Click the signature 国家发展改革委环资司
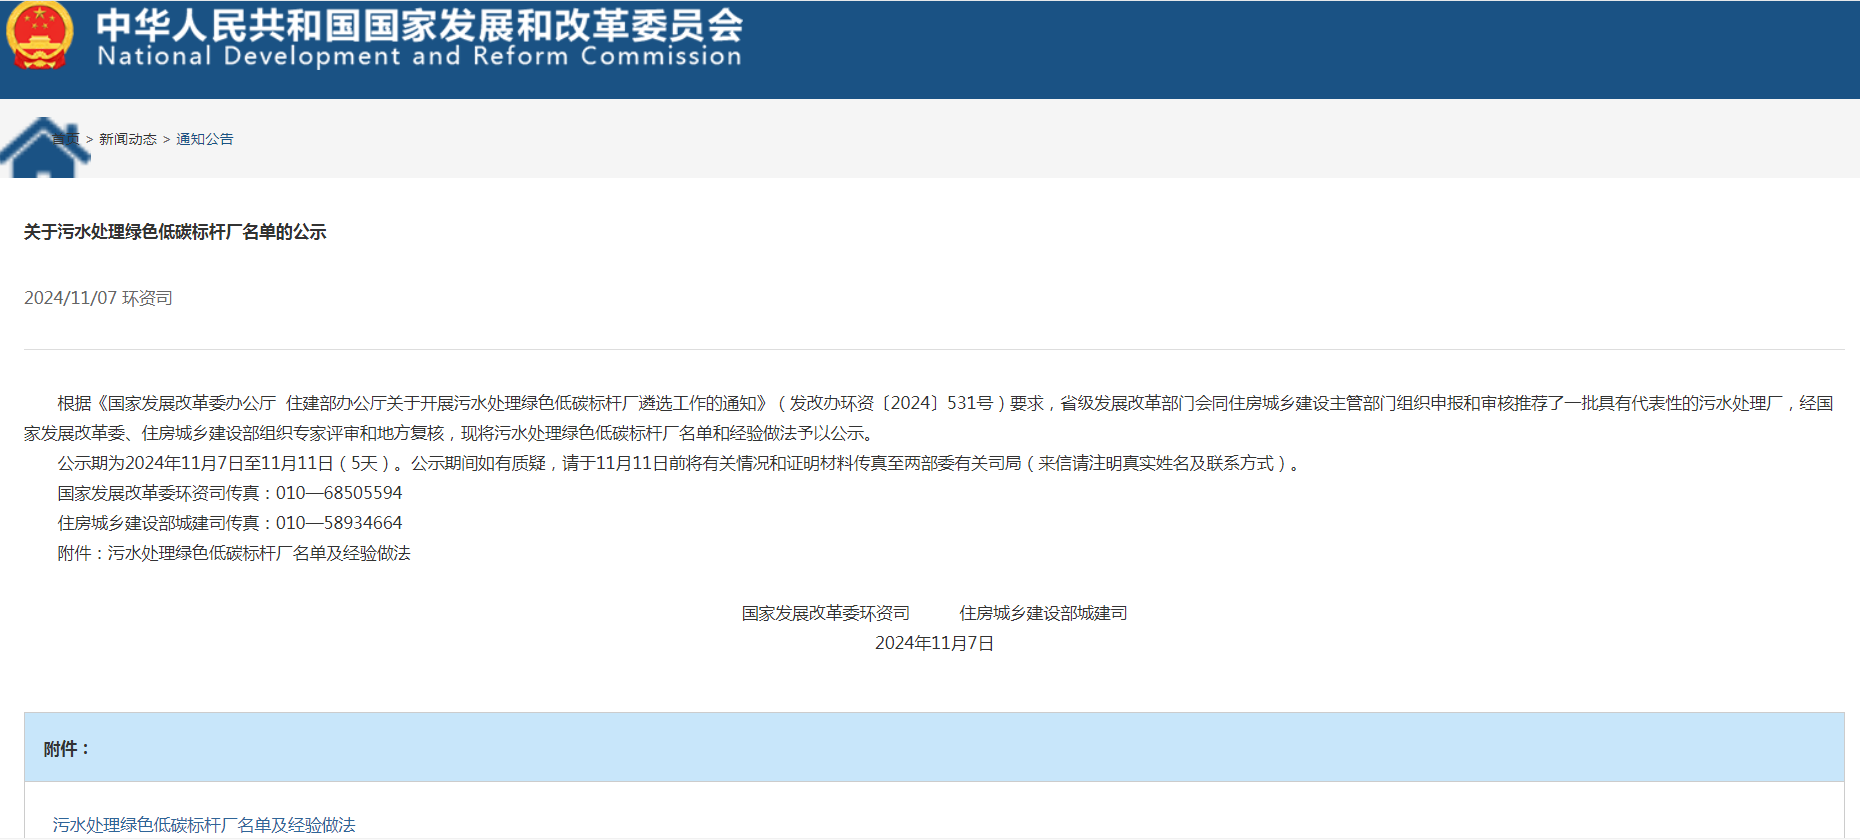Viewport: 1860px width, 840px height. [826, 613]
